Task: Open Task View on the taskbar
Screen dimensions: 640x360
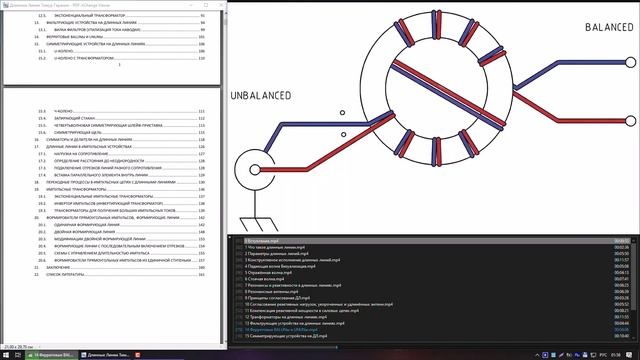Action: [18, 355]
